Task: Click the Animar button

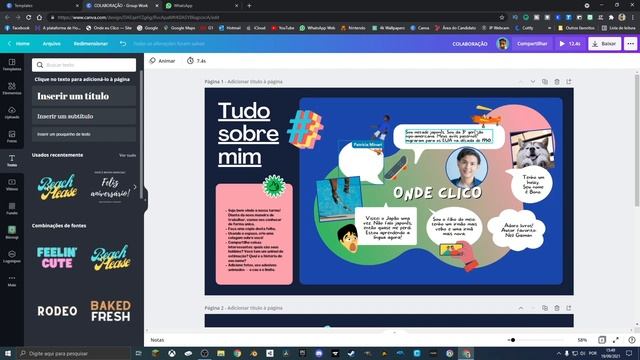Action: [x=162, y=61]
